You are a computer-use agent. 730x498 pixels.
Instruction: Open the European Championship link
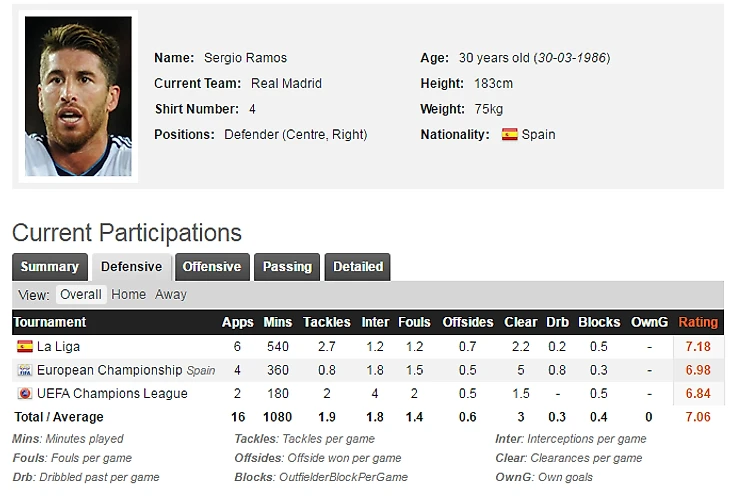pyautogui.click(x=109, y=370)
